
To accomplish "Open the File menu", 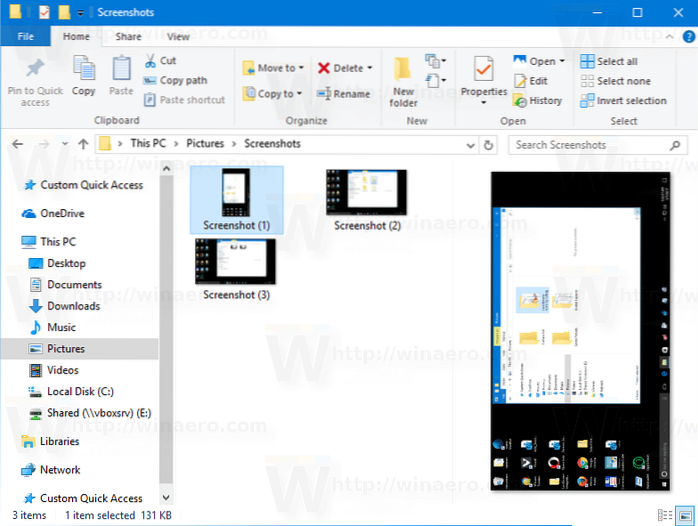I will 26,37.
